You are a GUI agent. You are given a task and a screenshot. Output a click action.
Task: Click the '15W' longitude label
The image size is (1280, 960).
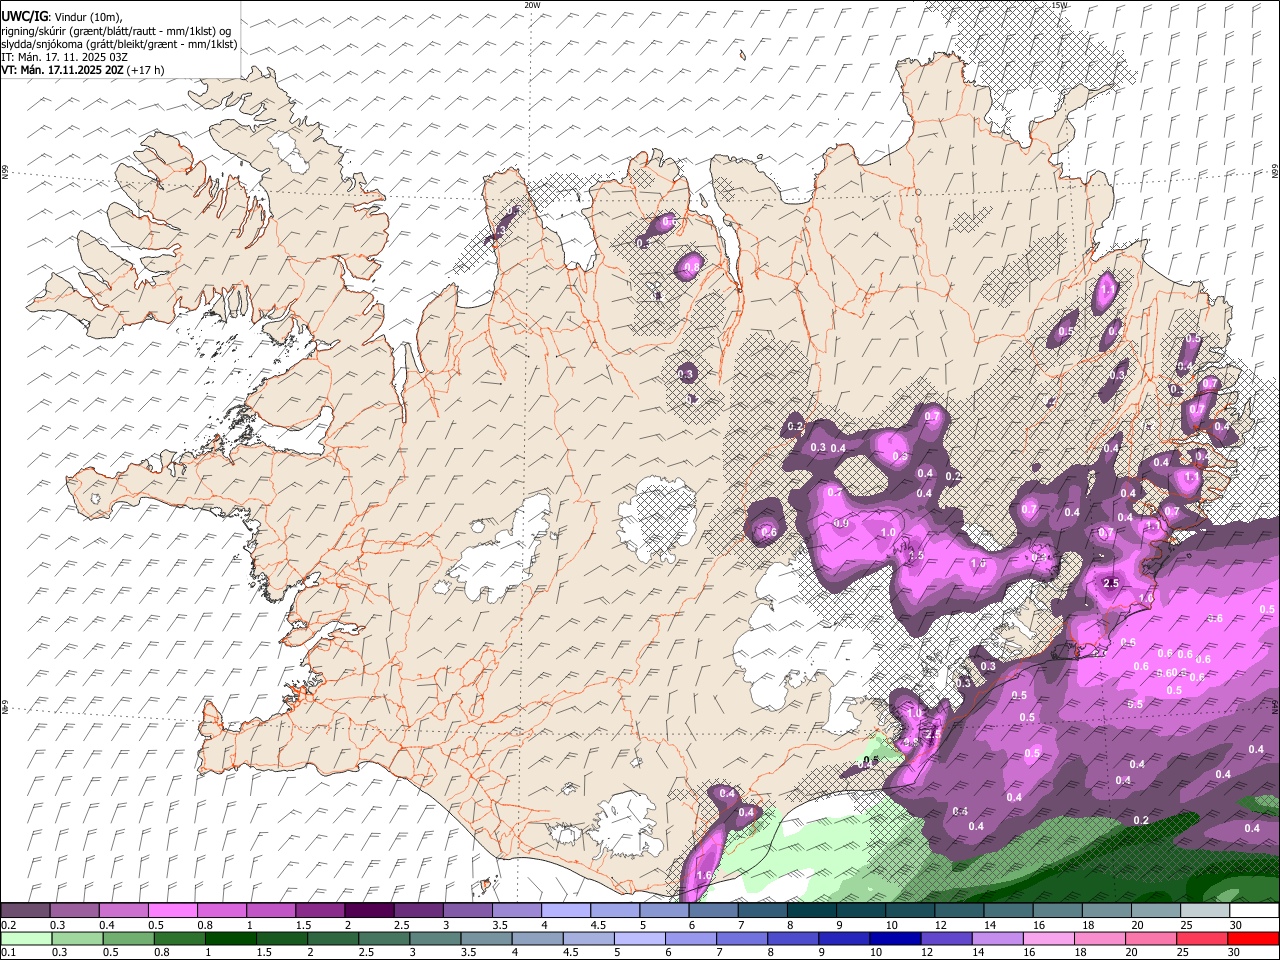[1060, 5]
